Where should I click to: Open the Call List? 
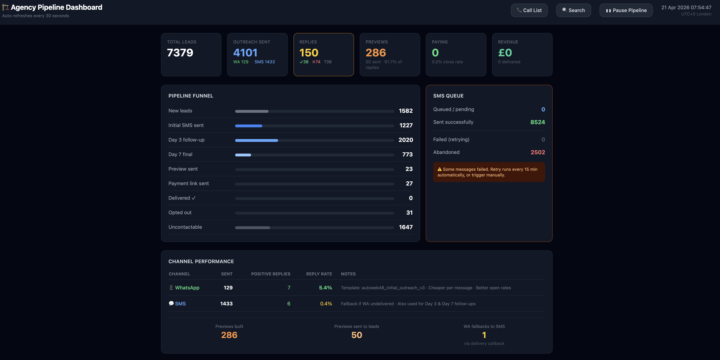click(529, 10)
